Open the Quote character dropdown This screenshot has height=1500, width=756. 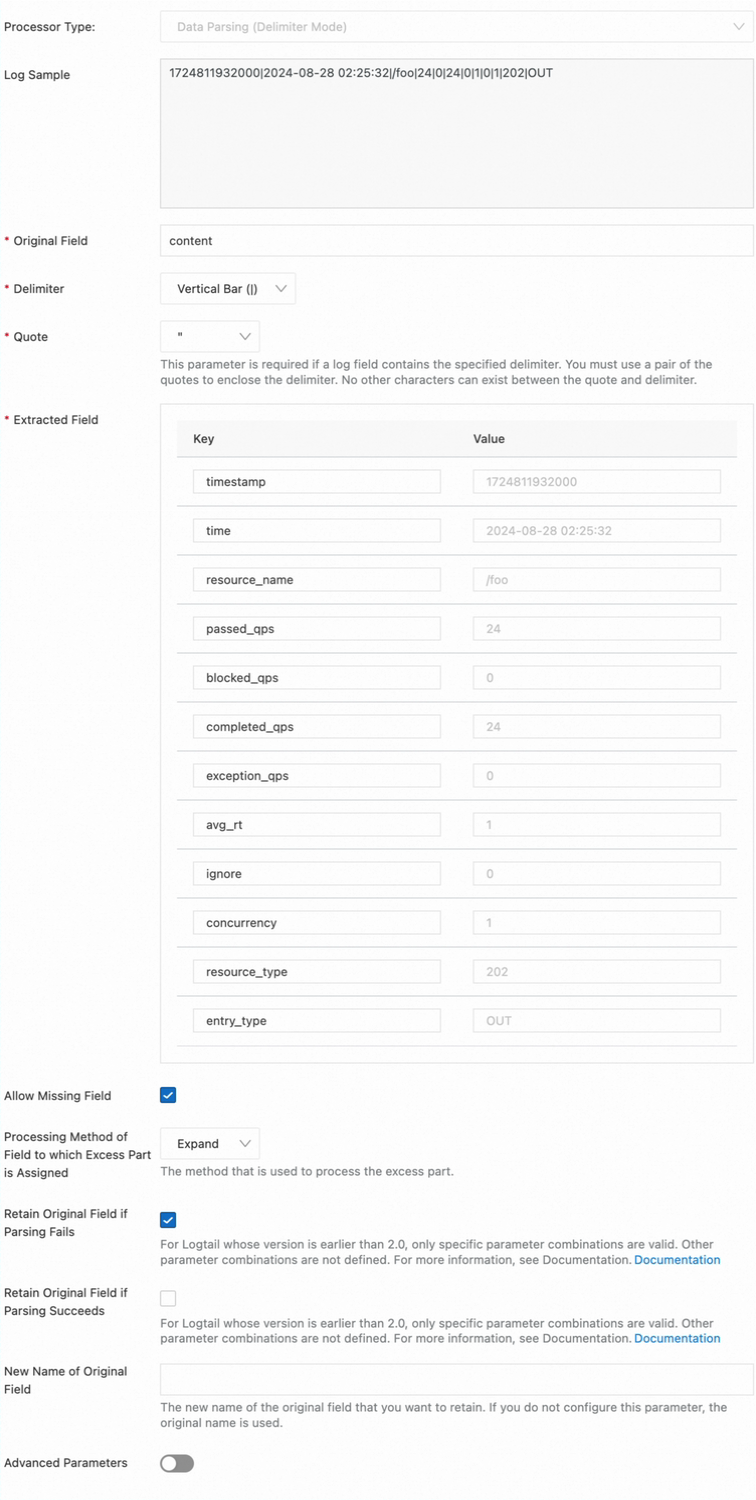pyautogui.click(x=210, y=337)
